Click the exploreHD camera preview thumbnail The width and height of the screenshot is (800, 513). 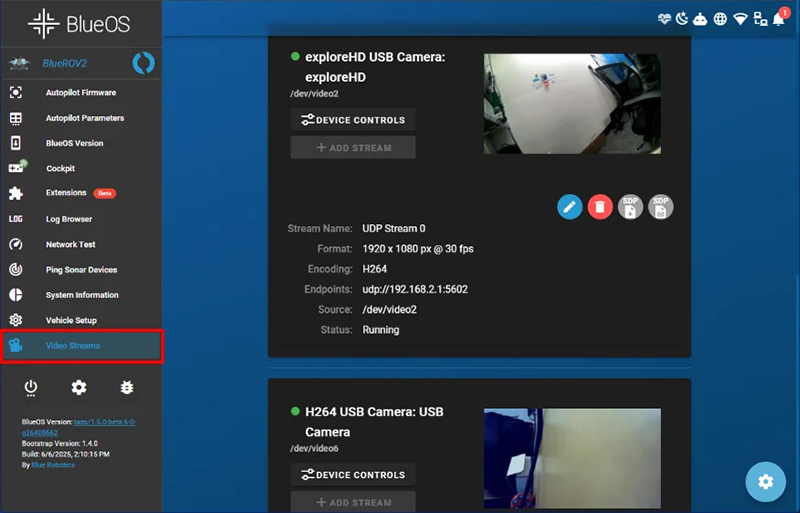[572, 103]
